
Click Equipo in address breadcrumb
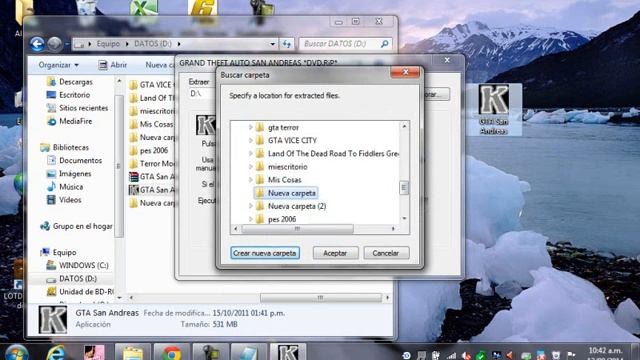point(108,44)
